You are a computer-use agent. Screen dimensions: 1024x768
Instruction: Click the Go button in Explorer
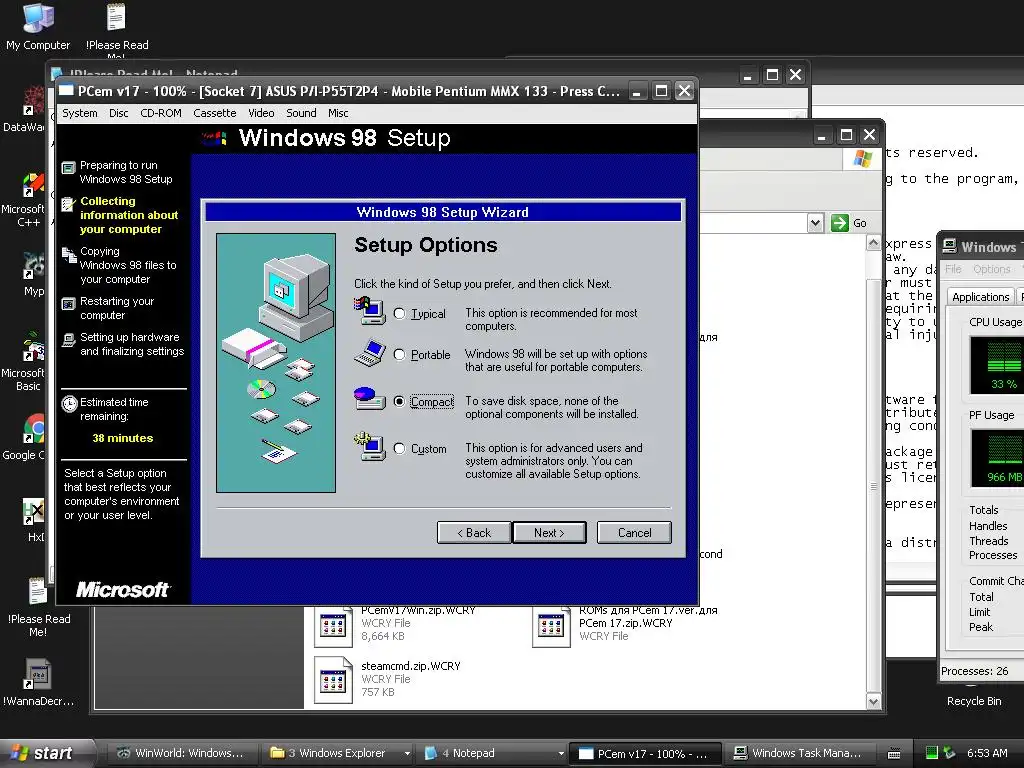tap(849, 223)
